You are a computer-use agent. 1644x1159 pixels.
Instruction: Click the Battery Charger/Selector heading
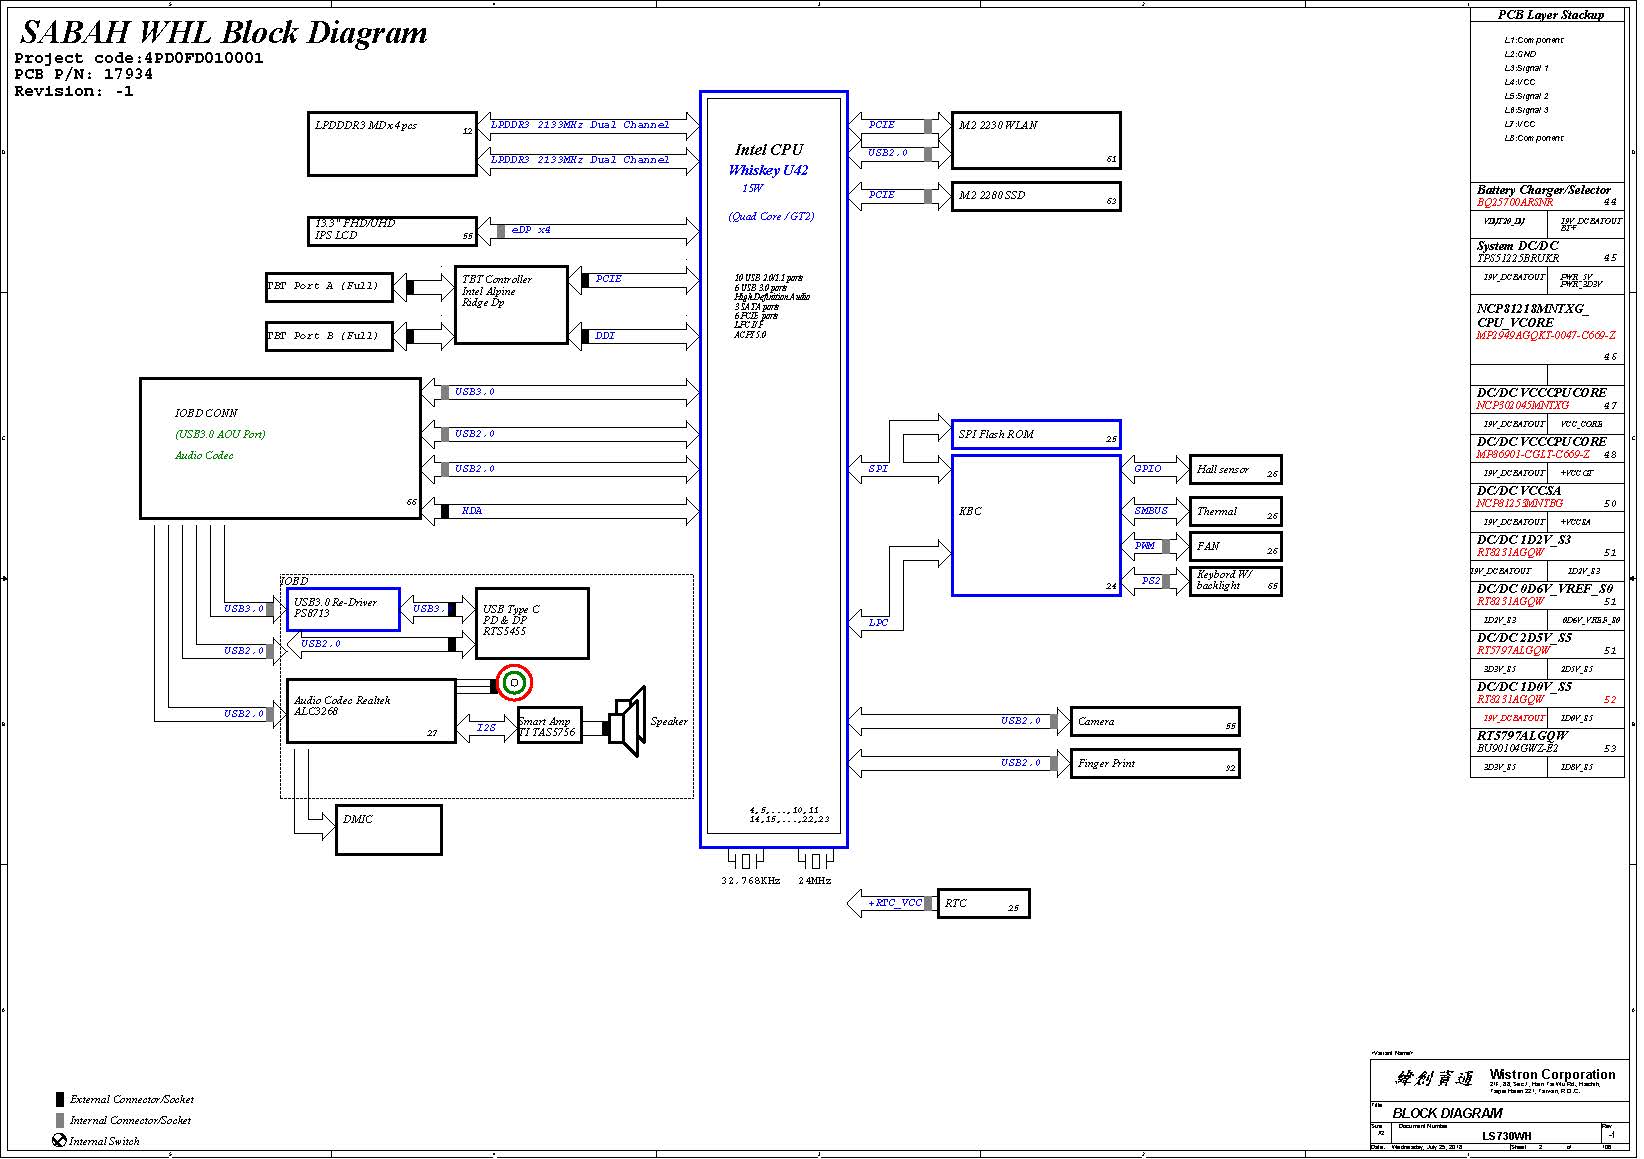point(1544,190)
